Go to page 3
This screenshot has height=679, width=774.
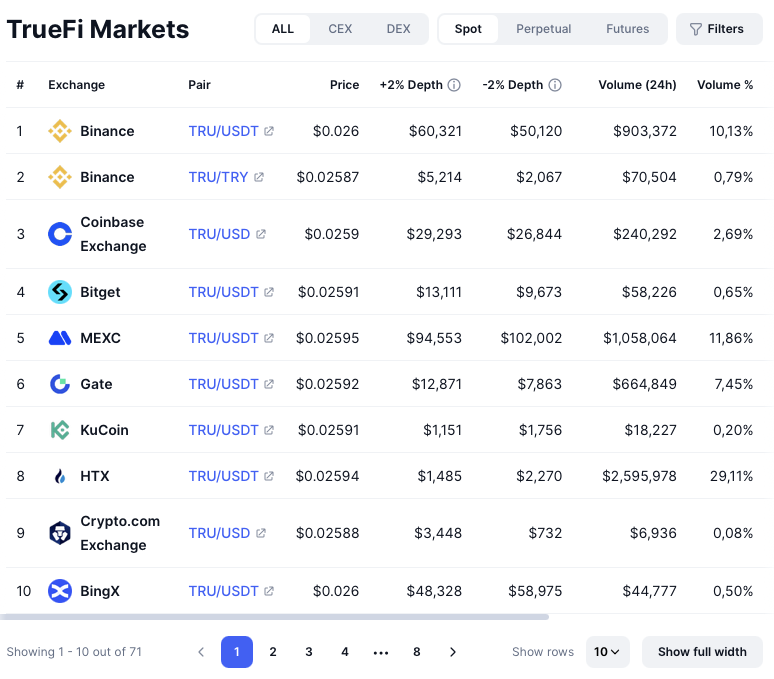[309, 652]
